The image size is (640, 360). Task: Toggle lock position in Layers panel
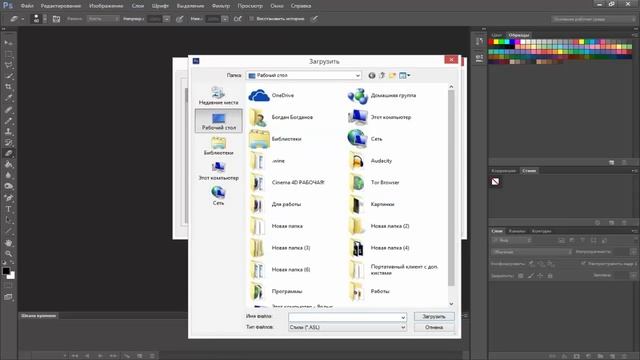pyautogui.click(x=540, y=276)
